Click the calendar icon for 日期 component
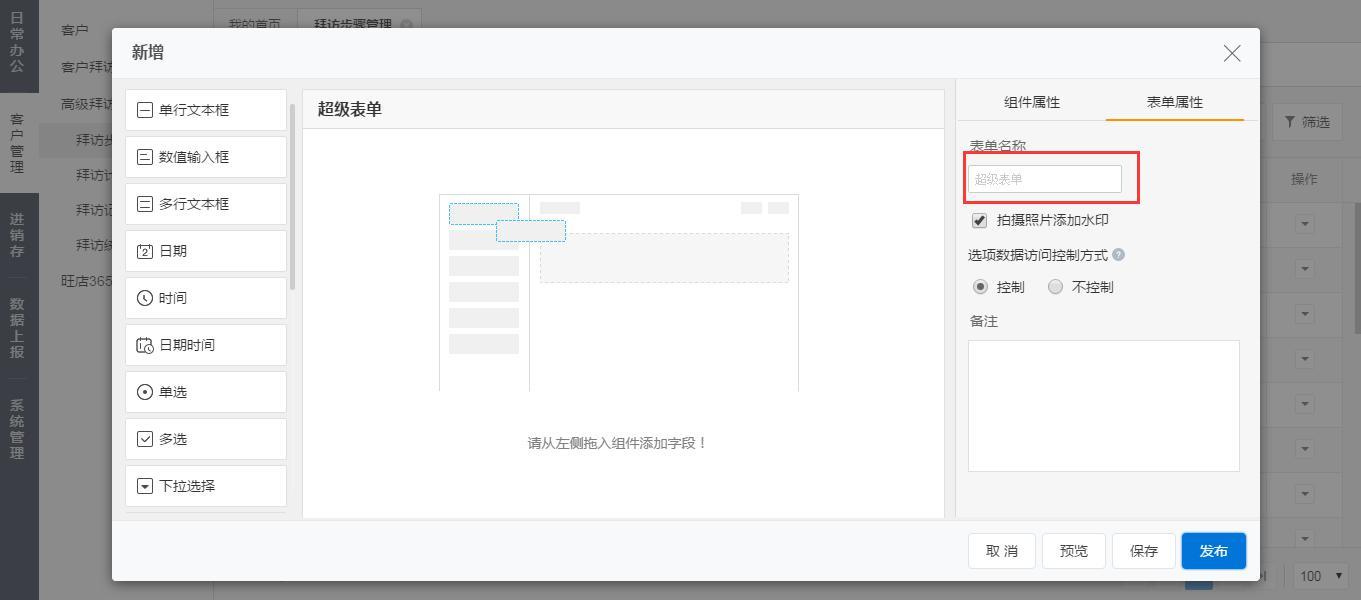Screen dimensions: 1361x600 145,251
